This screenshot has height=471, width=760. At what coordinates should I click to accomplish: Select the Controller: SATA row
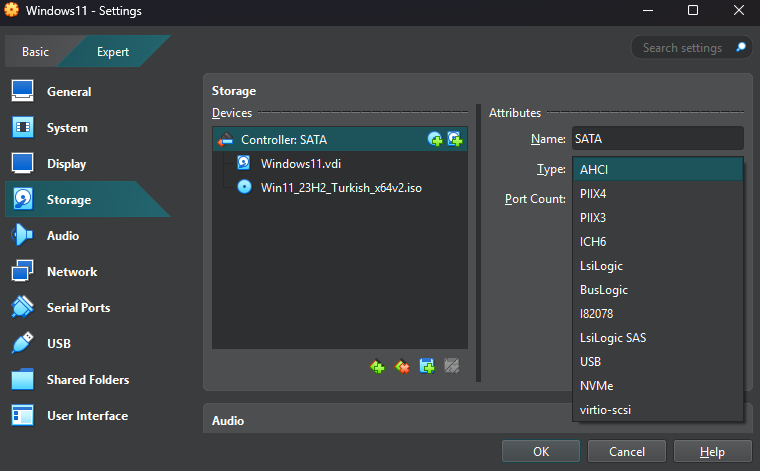(340, 140)
